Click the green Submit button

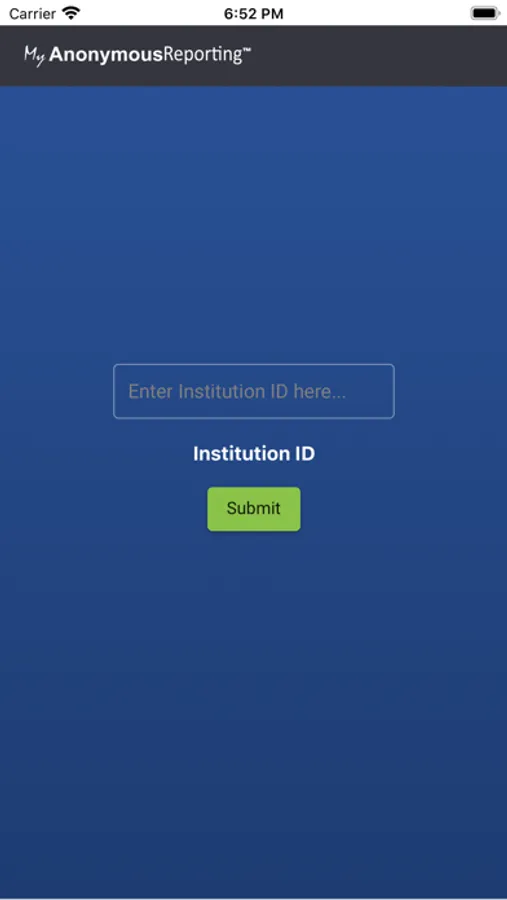click(x=254, y=509)
